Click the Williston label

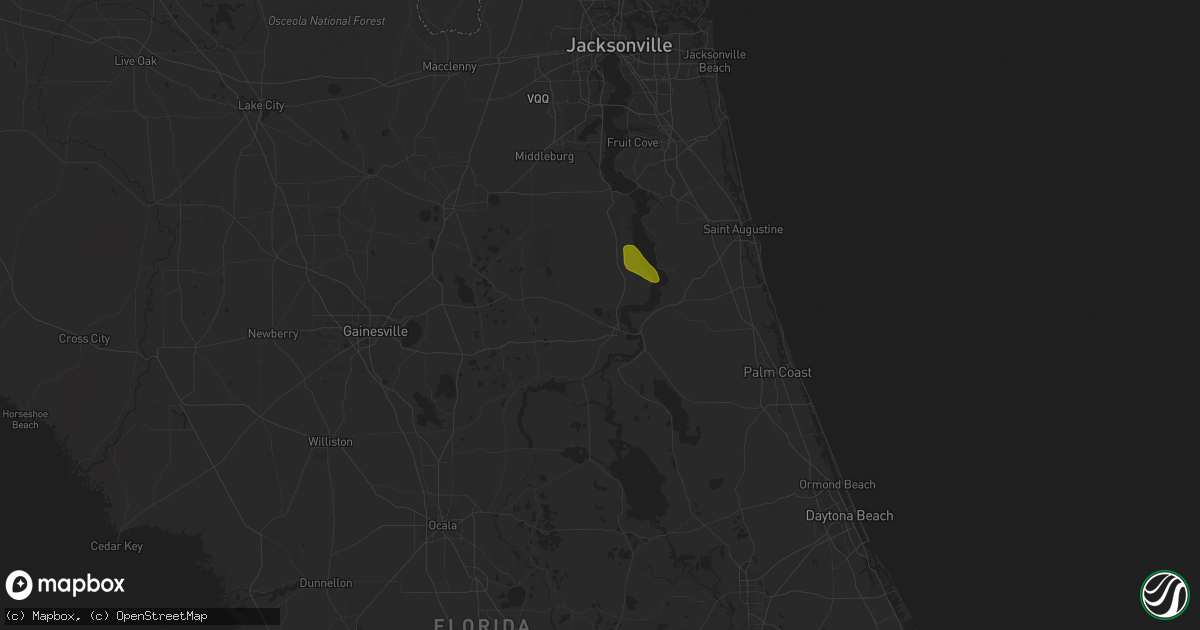point(330,441)
